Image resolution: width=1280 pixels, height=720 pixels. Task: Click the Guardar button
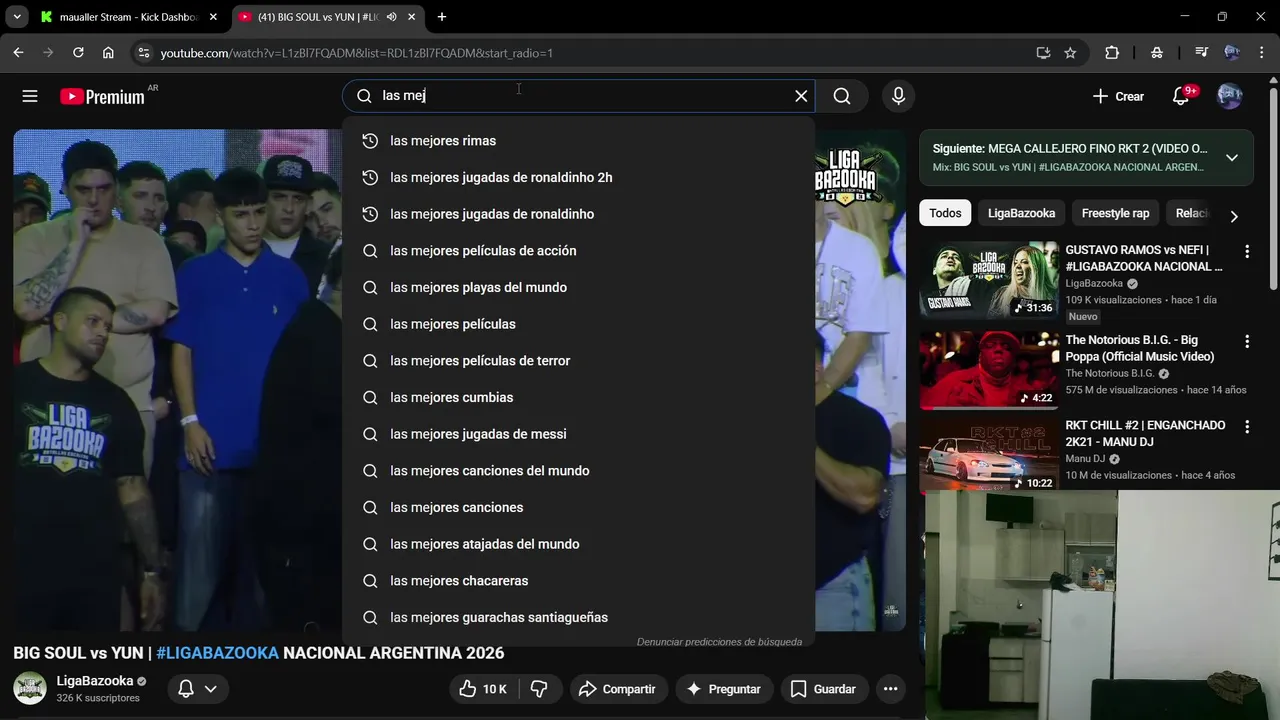tap(823, 689)
